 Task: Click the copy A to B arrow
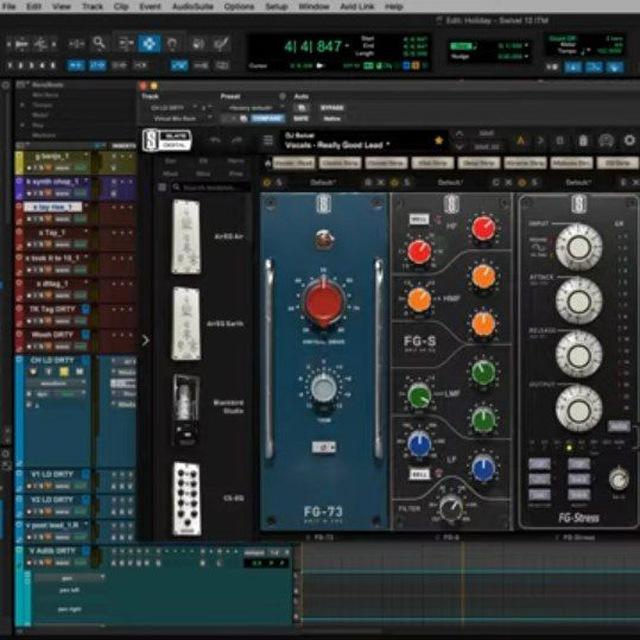[541, 140]
